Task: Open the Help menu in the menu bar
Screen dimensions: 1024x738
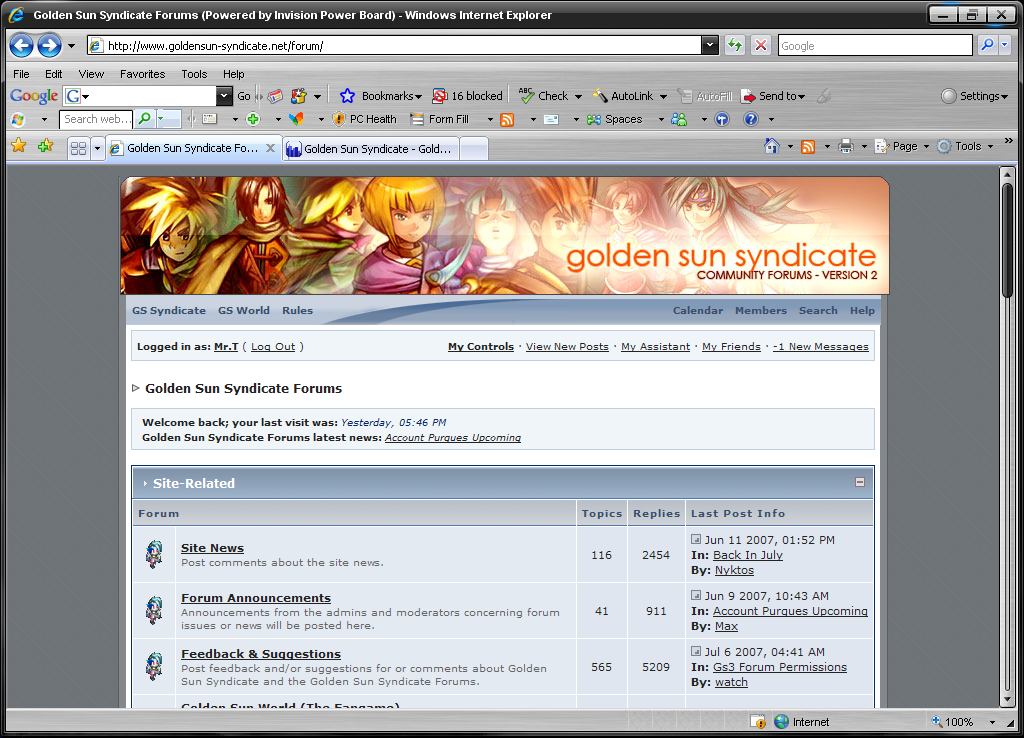Action: tap(233, 74)
